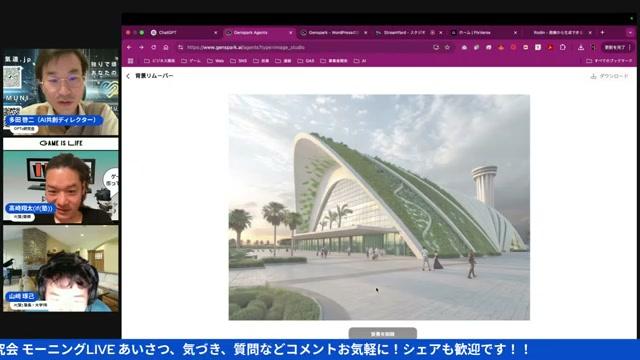
Task: Select the Genspark Agents tab
Action: point(260,33)
